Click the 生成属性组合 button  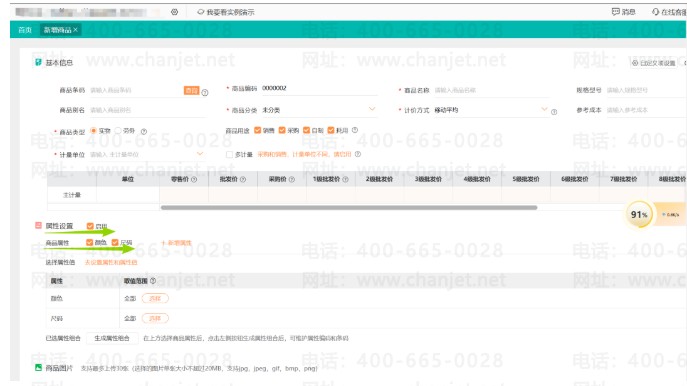(112, 338)
